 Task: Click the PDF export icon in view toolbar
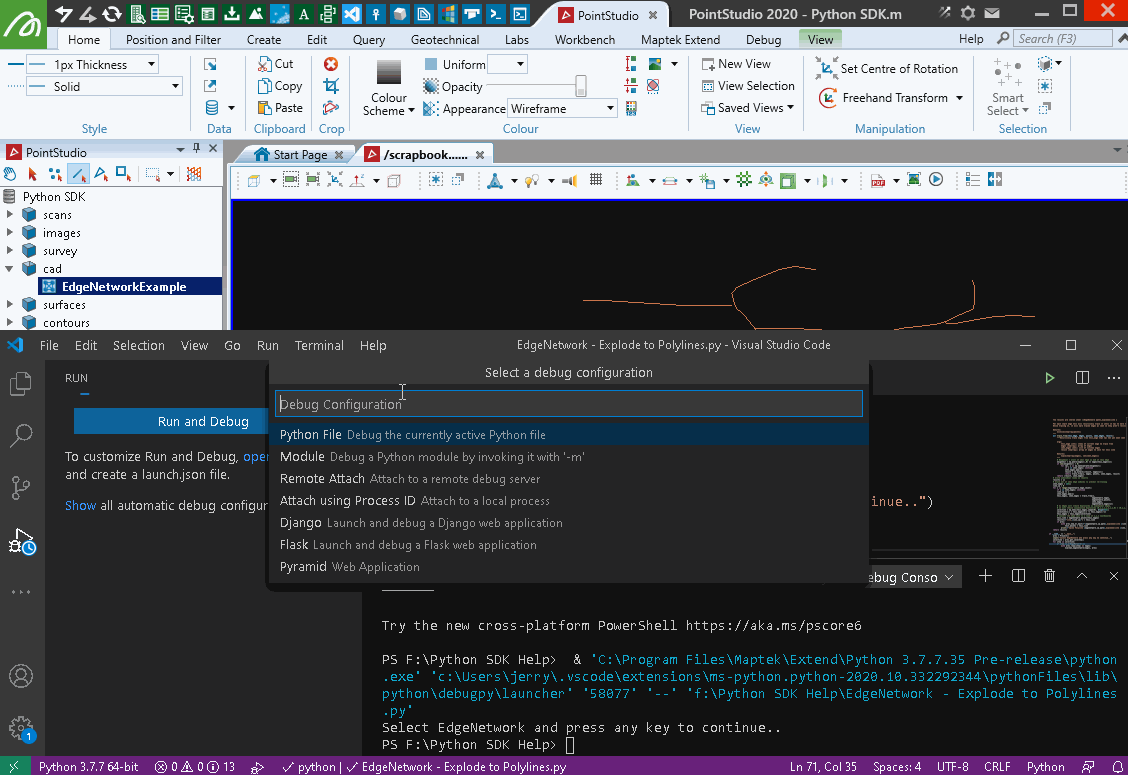point(878,180)
